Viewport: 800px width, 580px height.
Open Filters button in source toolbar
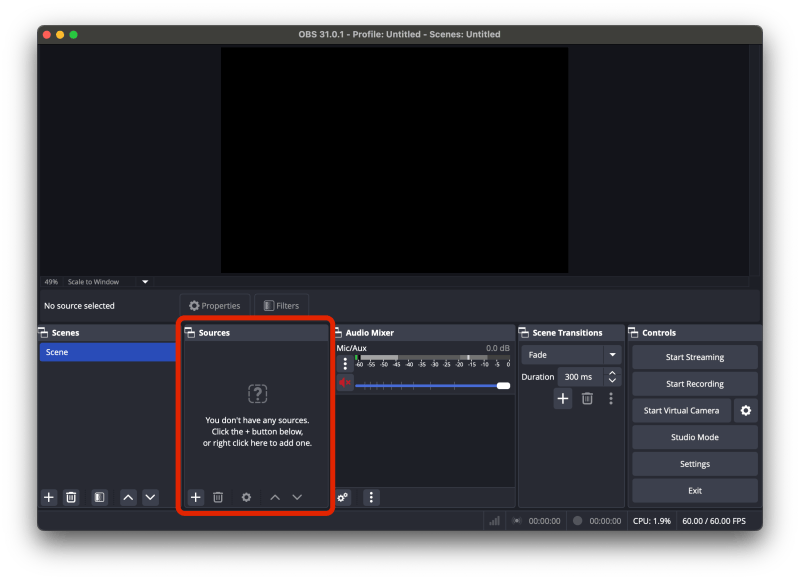(282, 306)
